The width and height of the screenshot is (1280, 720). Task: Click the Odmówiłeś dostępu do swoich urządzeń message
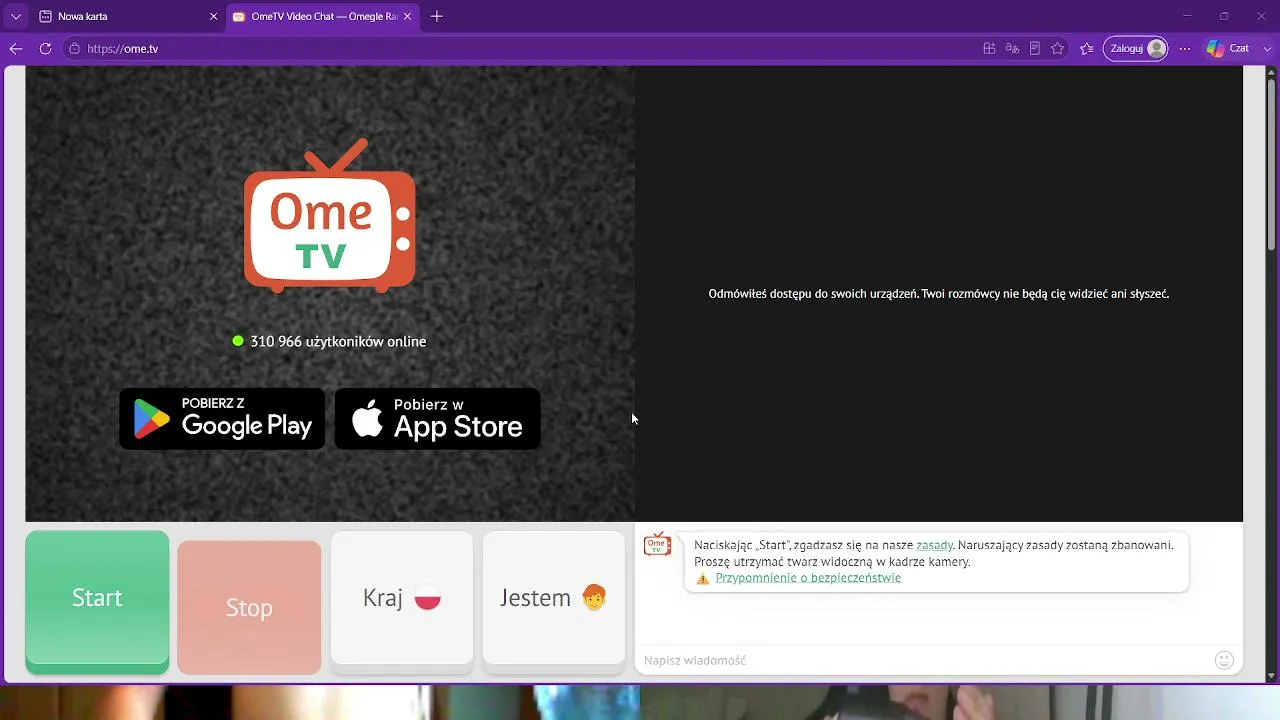(x=938, y=294)
